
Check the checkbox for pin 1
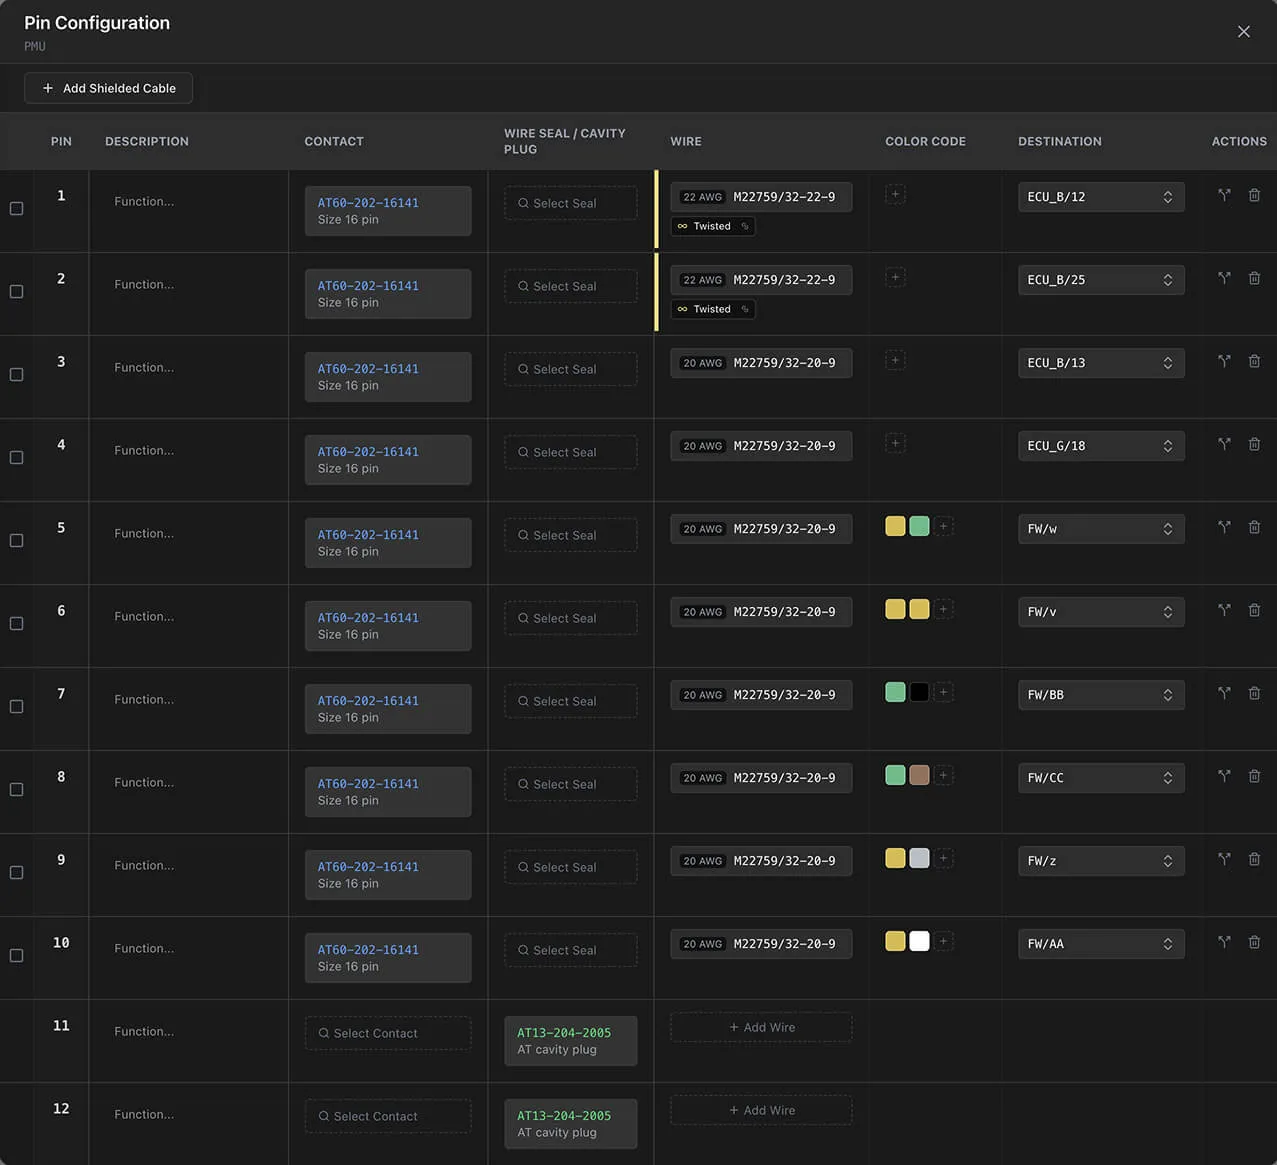16,209
